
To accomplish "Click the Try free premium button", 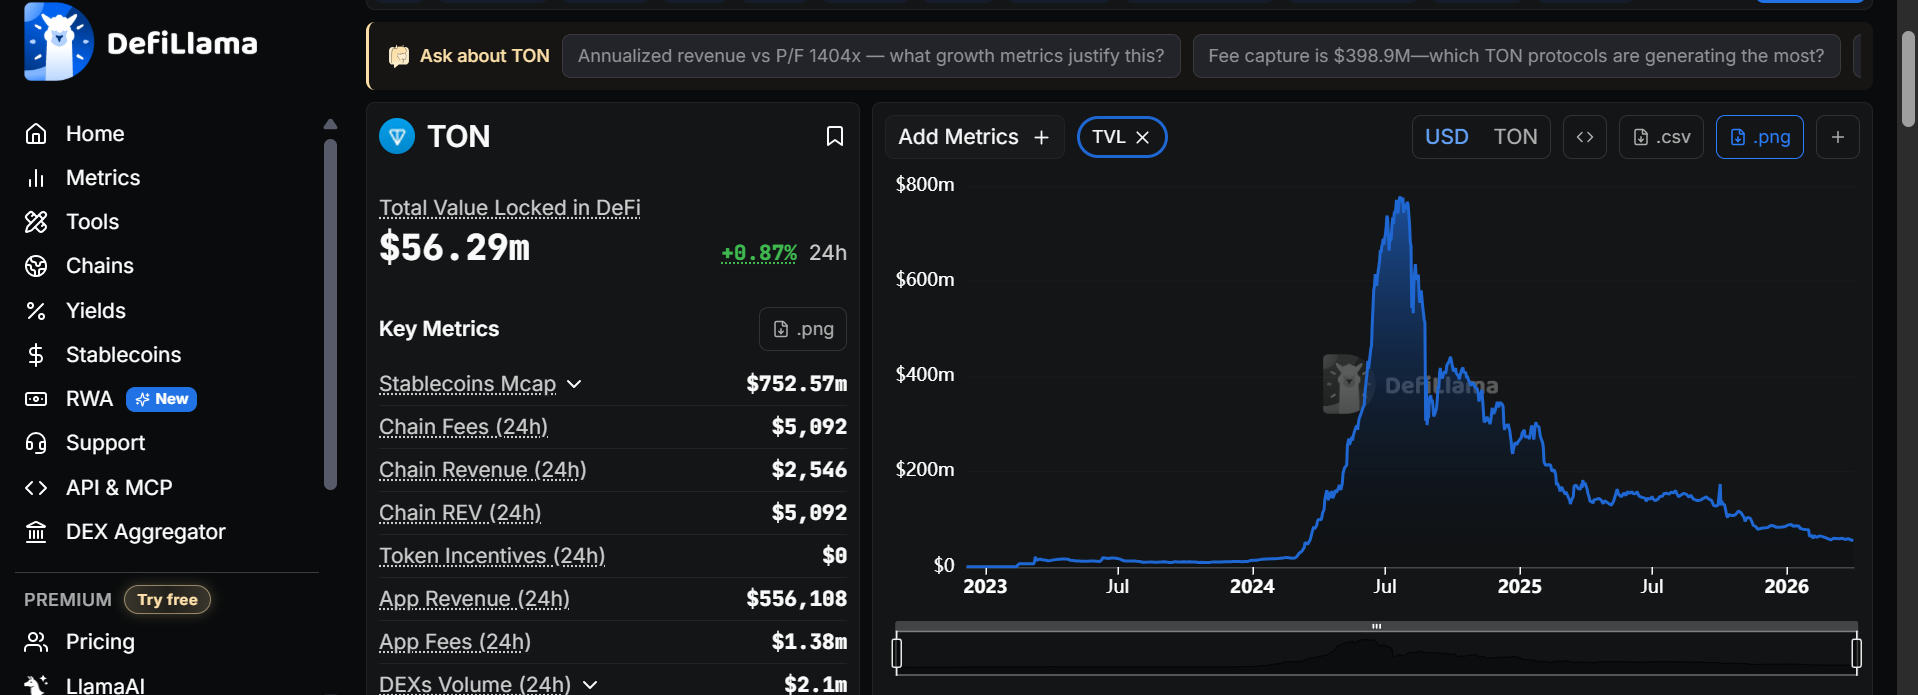I will pyautogui.click(x=167, y=600).
